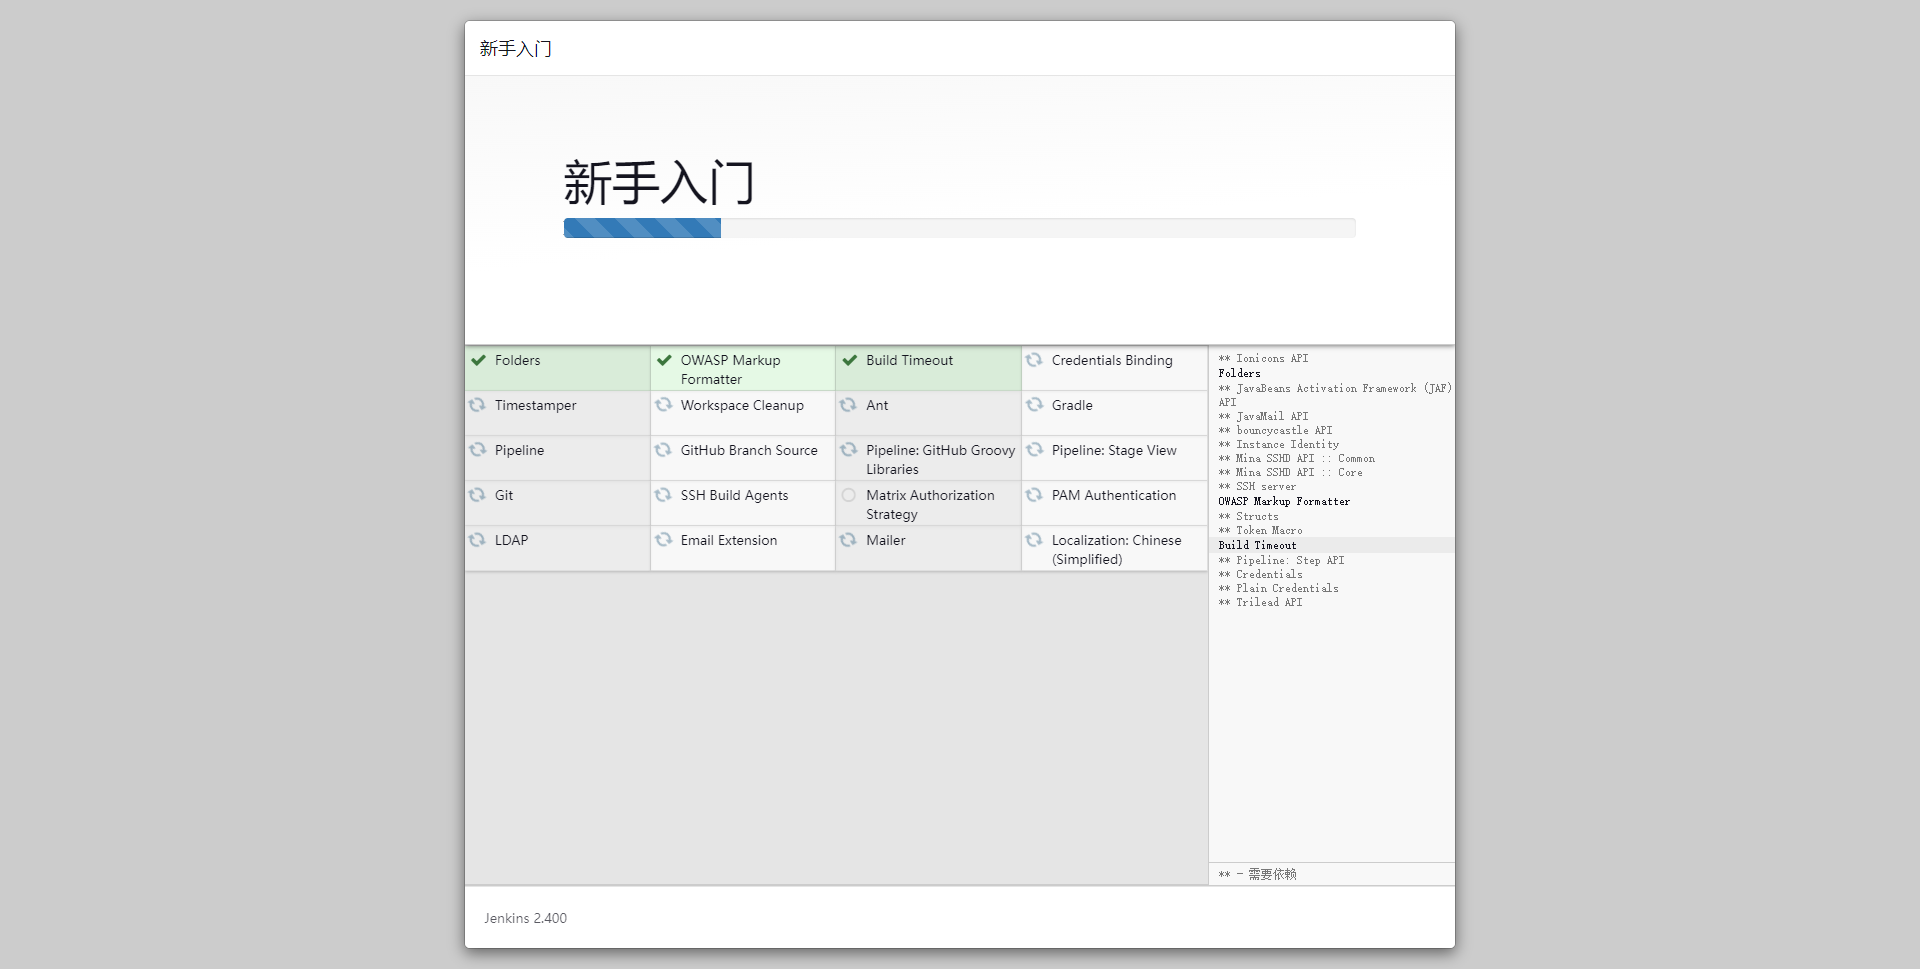Click the pending icon beside Mailer

[x=849, y=540]
